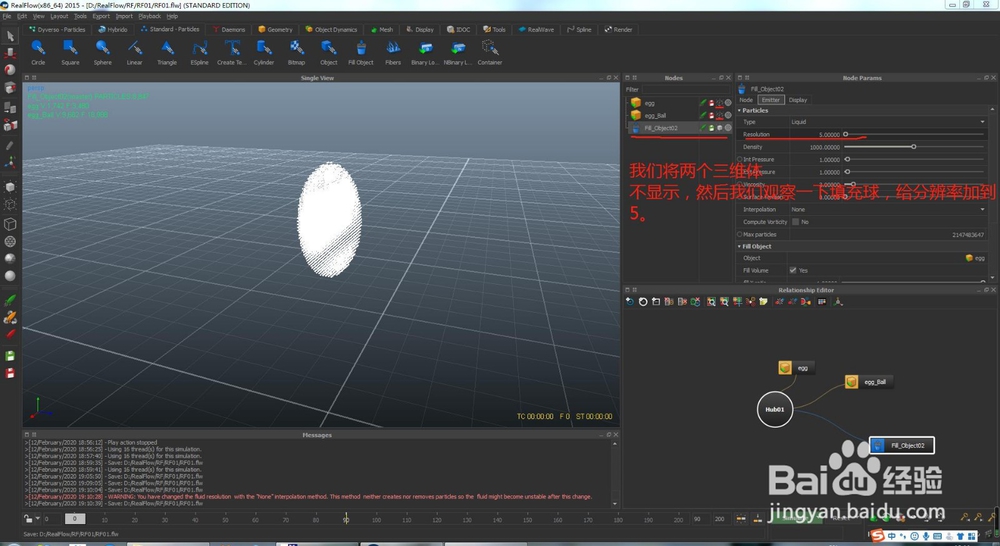Select the Object emitter tool
Viewport: 1000px width, 546px height.
(328, 52)
